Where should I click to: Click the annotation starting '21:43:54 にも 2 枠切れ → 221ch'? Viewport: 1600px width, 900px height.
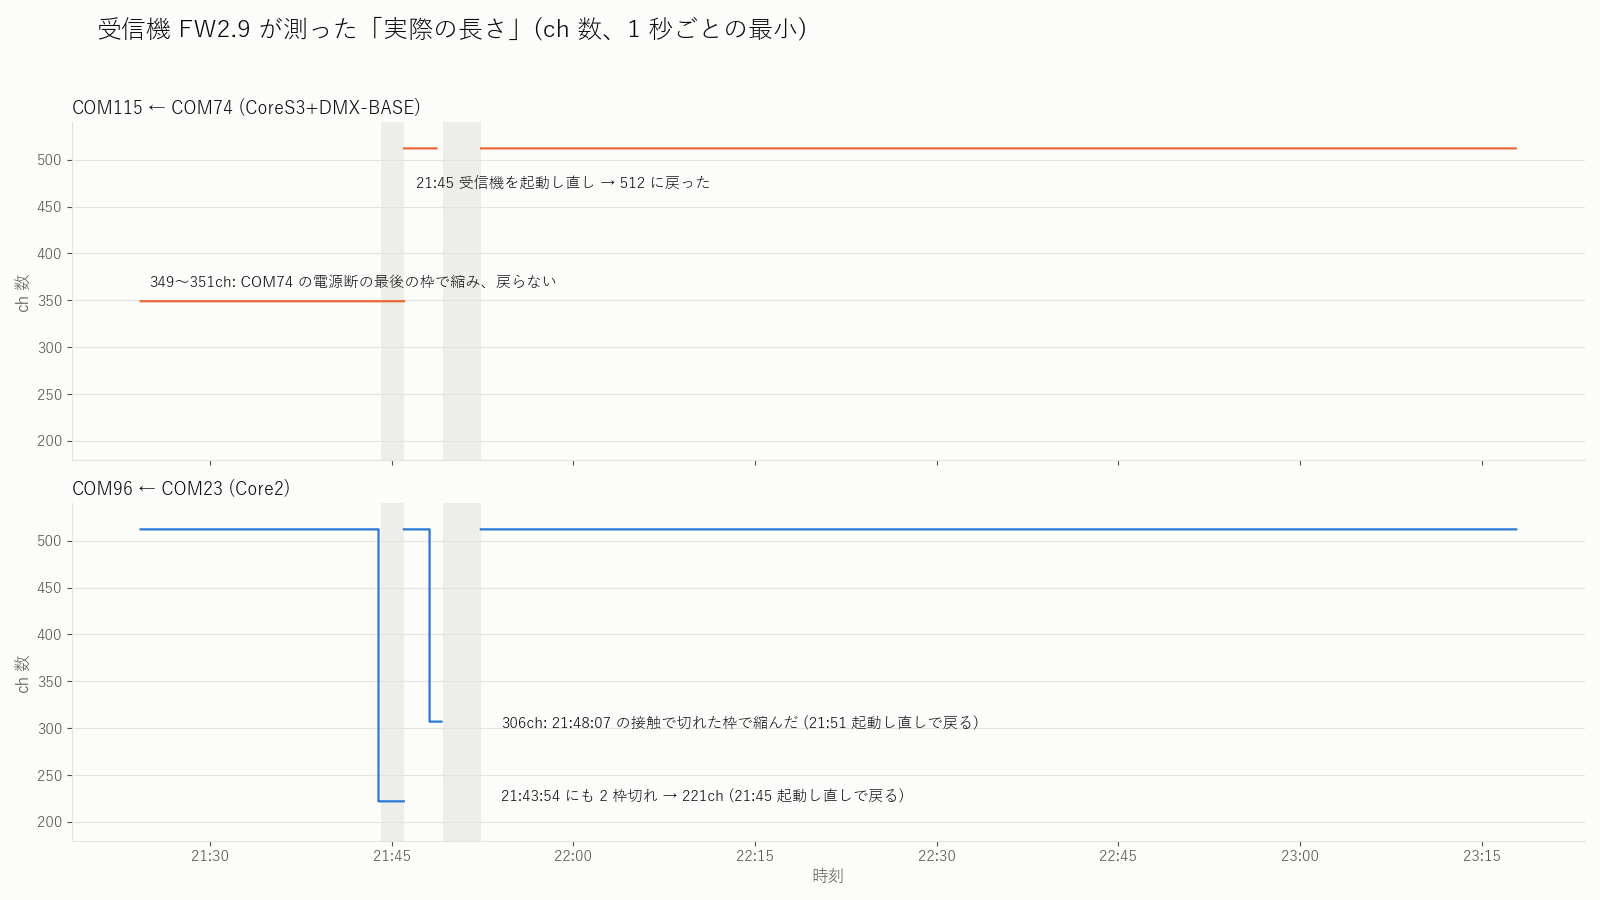(x=702, y=796)
